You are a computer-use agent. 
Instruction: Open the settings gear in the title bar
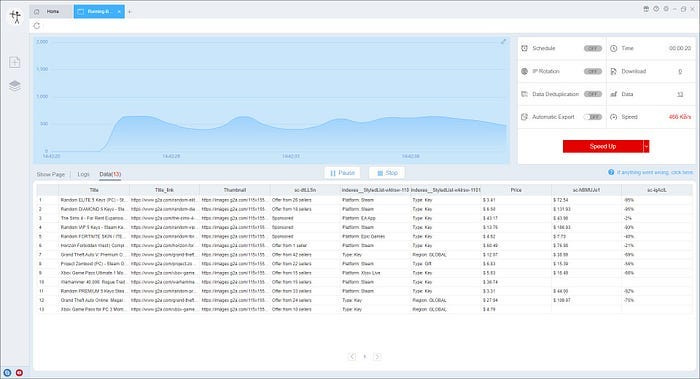666,9
